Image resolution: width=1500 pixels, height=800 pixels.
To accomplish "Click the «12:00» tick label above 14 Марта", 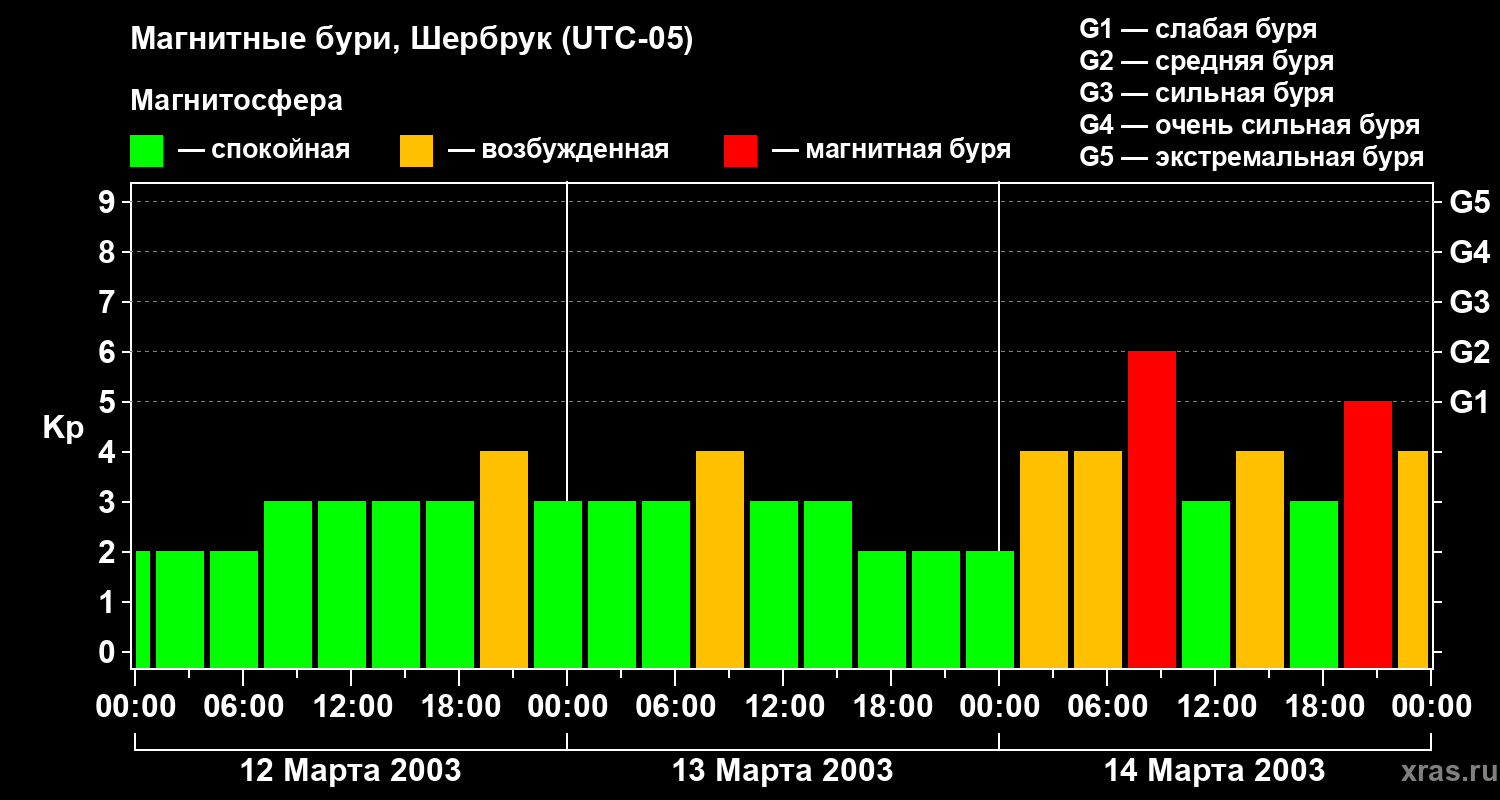I will pyautogui.click(x=1215, y=707).
